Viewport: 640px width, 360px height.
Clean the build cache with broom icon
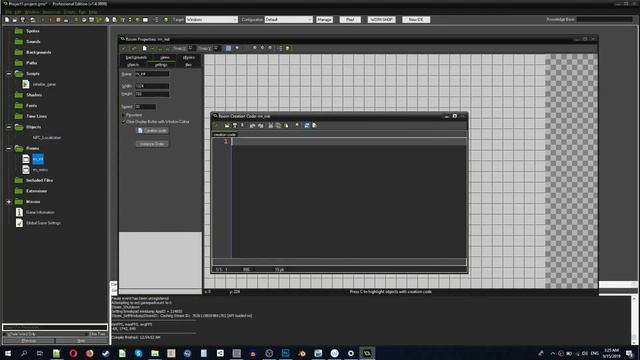(x=66, y=20)
